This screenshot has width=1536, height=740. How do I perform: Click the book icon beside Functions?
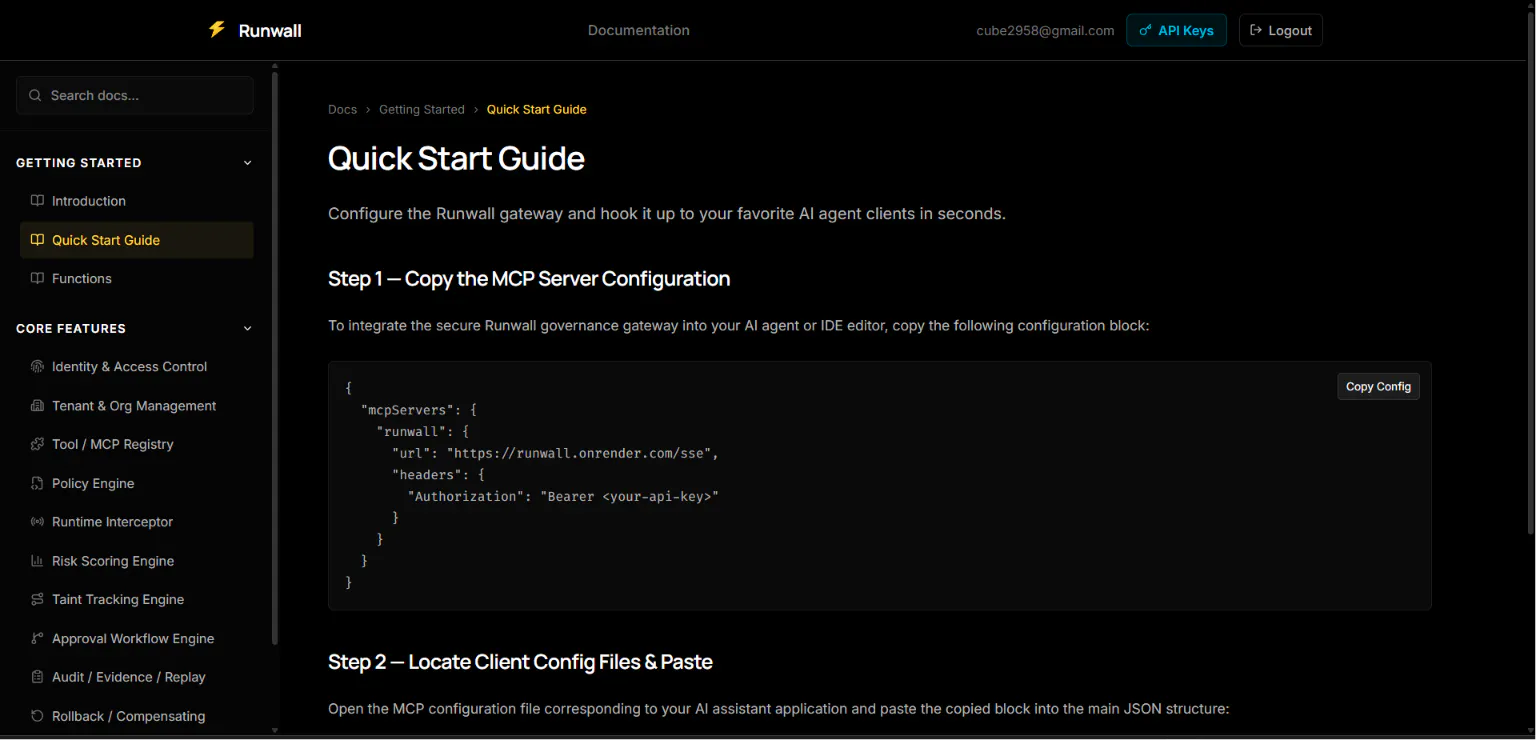[x=37, y=279]
